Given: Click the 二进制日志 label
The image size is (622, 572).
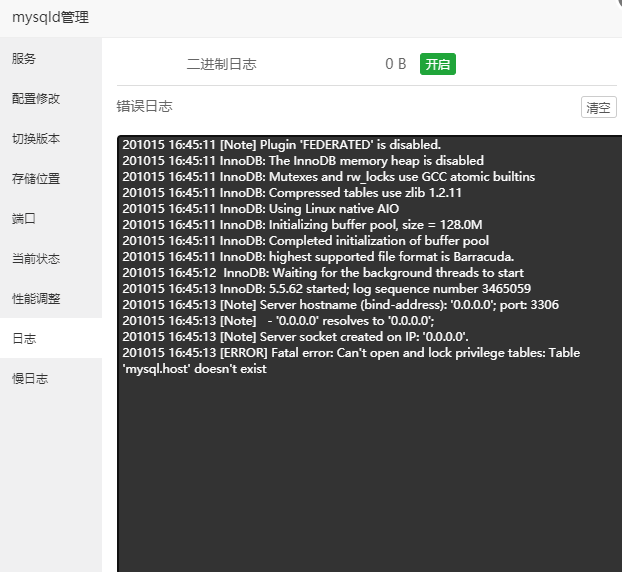Looking at the screenshot, I should coord(221,64).
